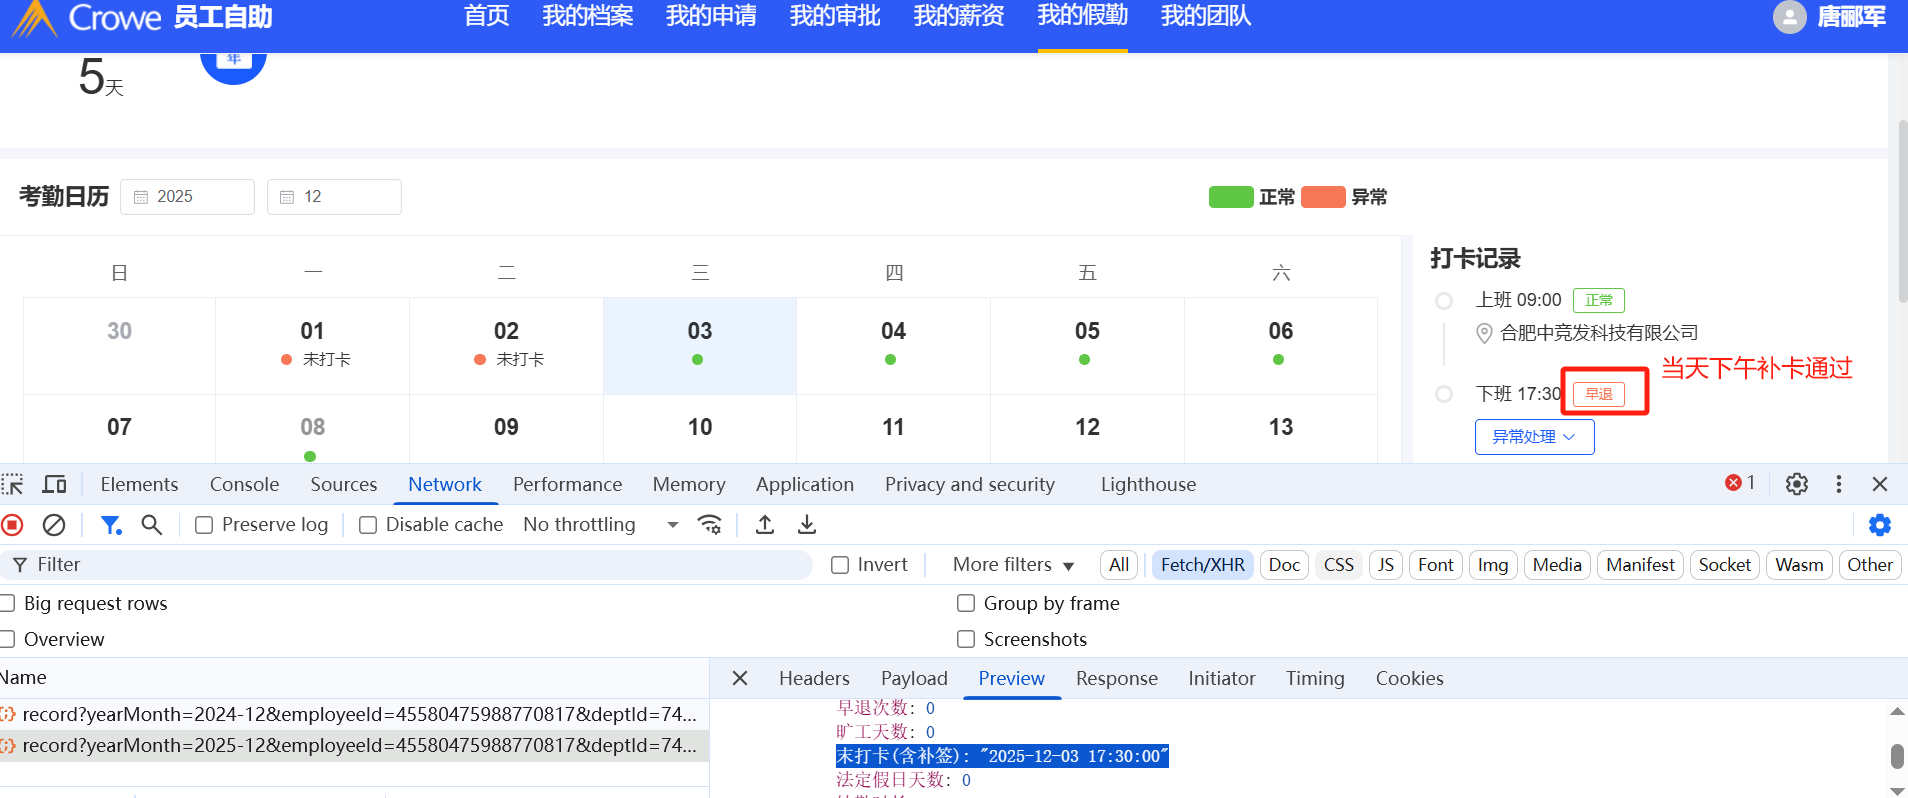Click the page vertical scrollbar
Image resolution: width=1908 pixels, height=798 pixels.
(1902, 210)
